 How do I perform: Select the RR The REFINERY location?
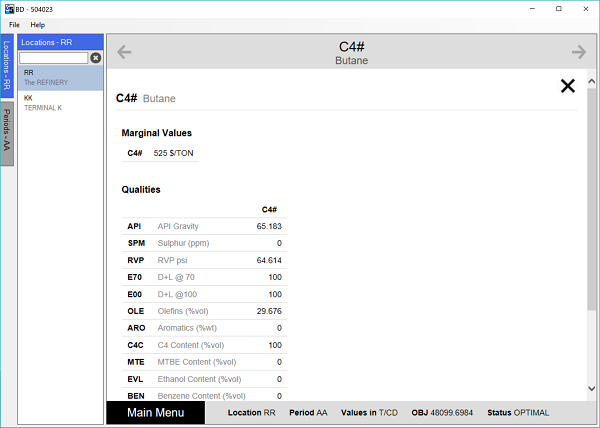click(60, 77)
